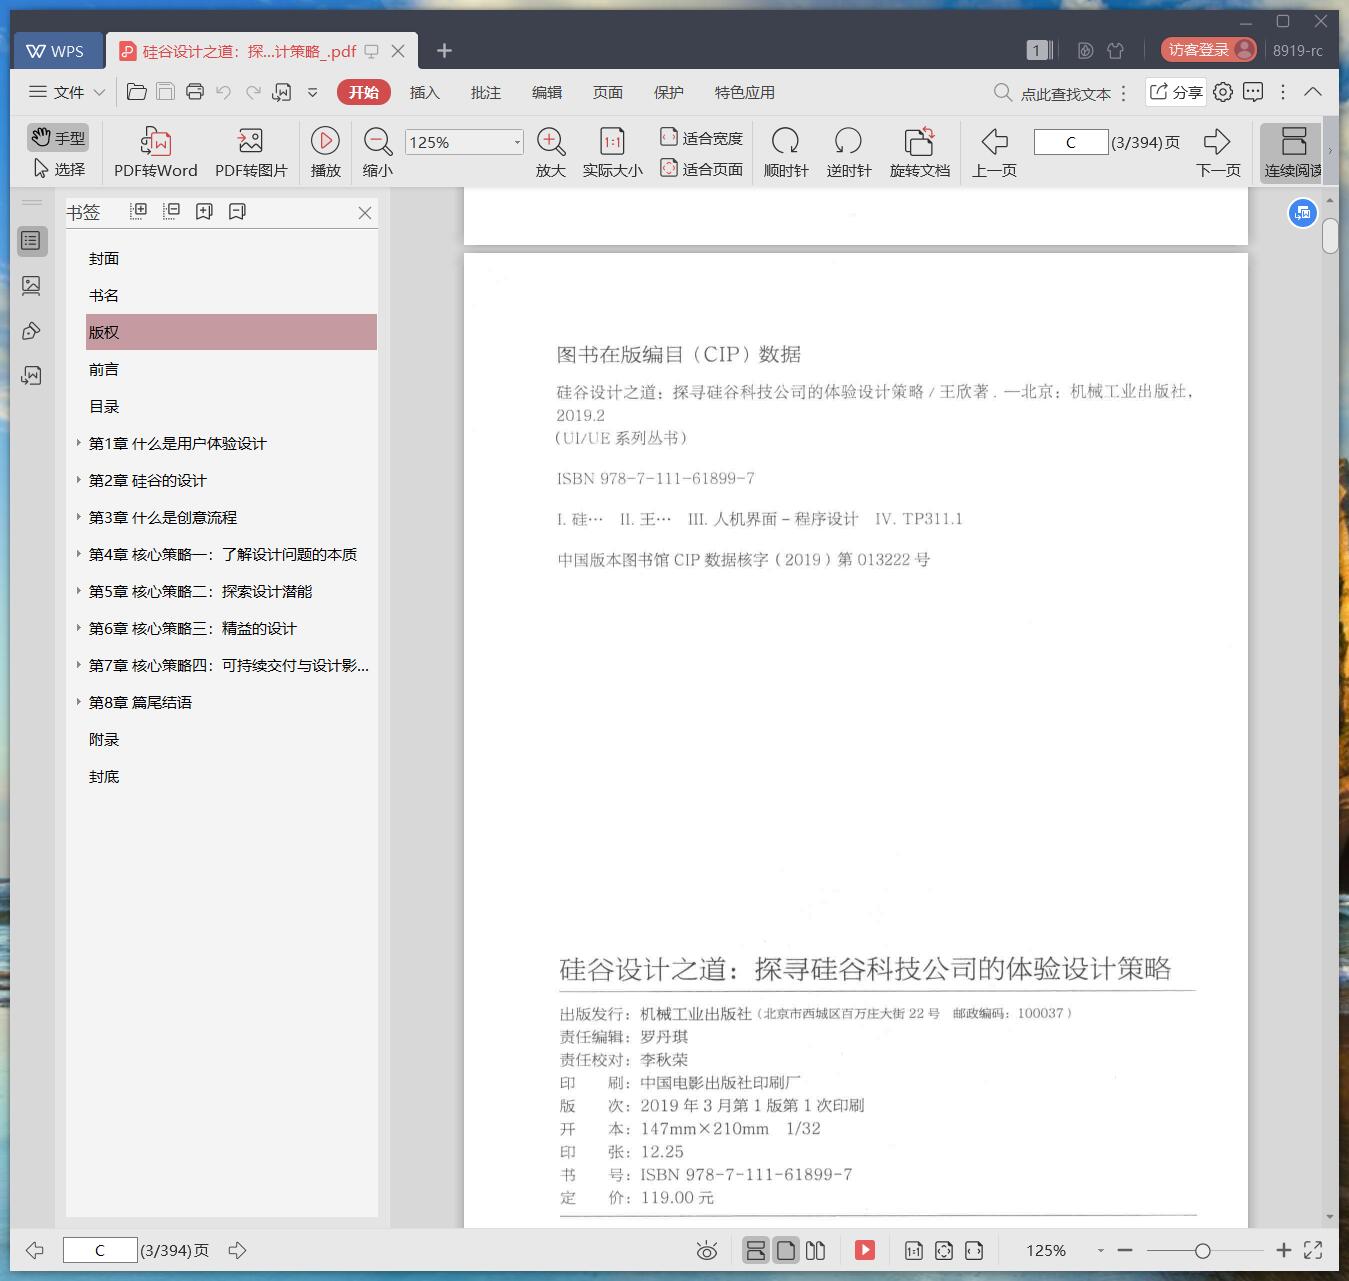Viewport: 1349px width, 1281px height.
Task: Expand 第8章 篇尾结语 bookmark
Action: click(x=78, y=701)
